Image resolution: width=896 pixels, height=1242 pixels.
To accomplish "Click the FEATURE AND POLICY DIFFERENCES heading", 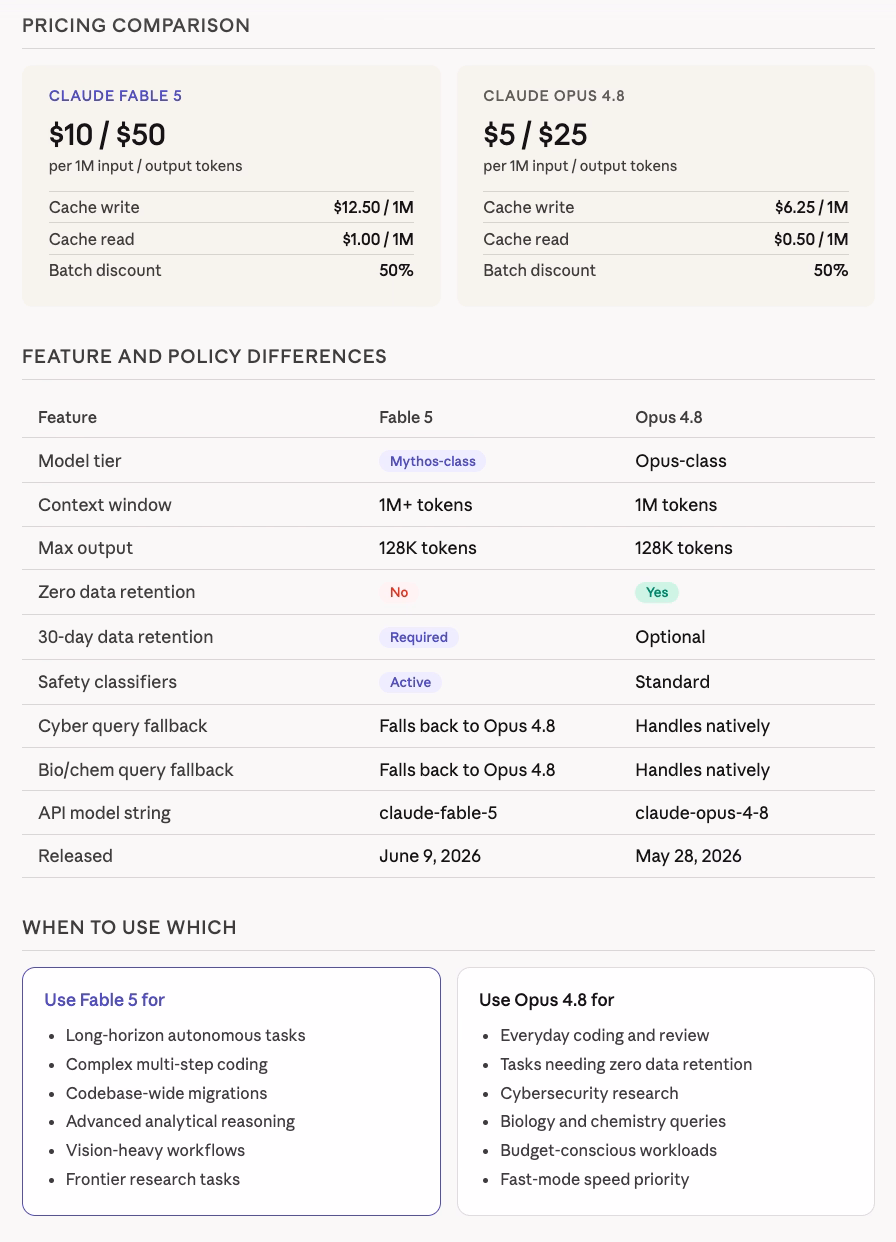I will point(204,357).
